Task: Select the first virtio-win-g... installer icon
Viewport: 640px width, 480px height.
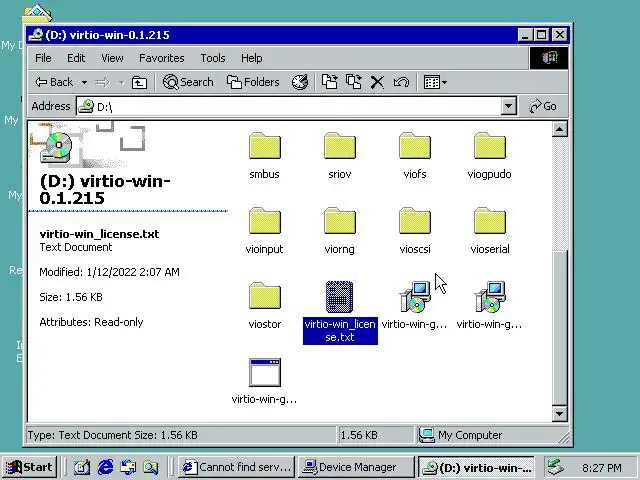Action: pyautogui.click(x=415, y=297)
